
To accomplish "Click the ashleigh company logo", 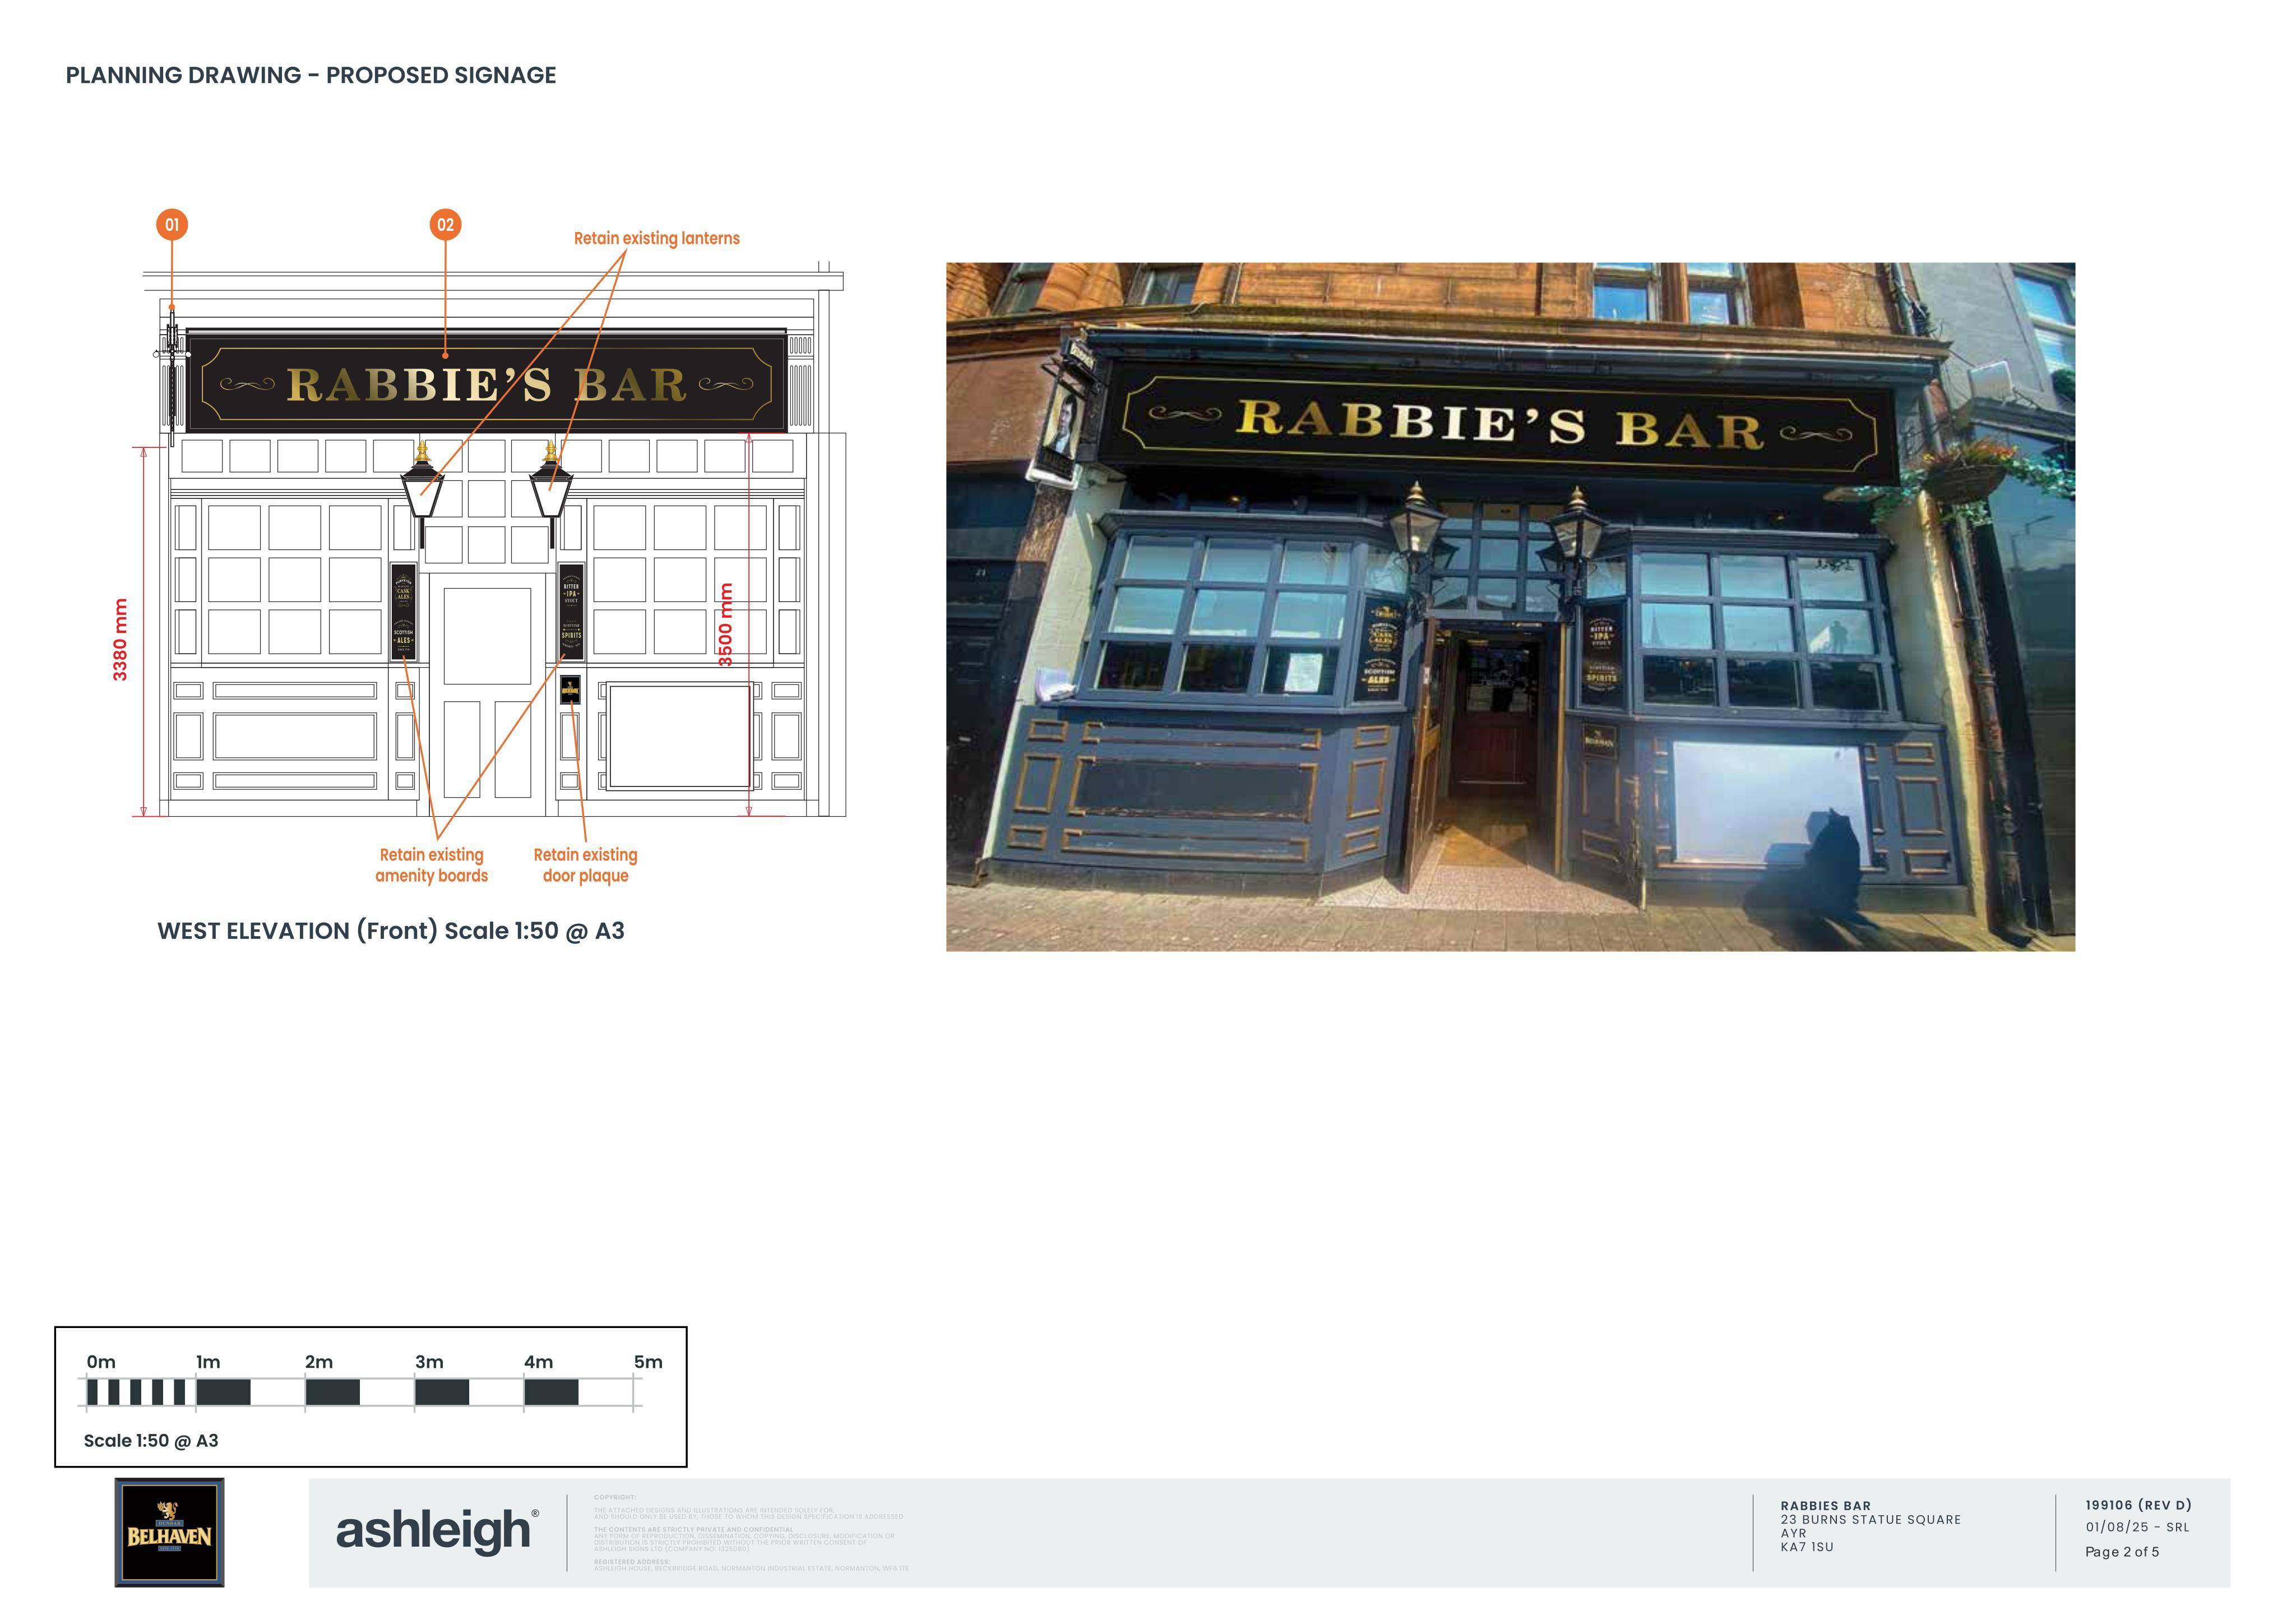I will pyautogui.click(x=437, y=1531).
